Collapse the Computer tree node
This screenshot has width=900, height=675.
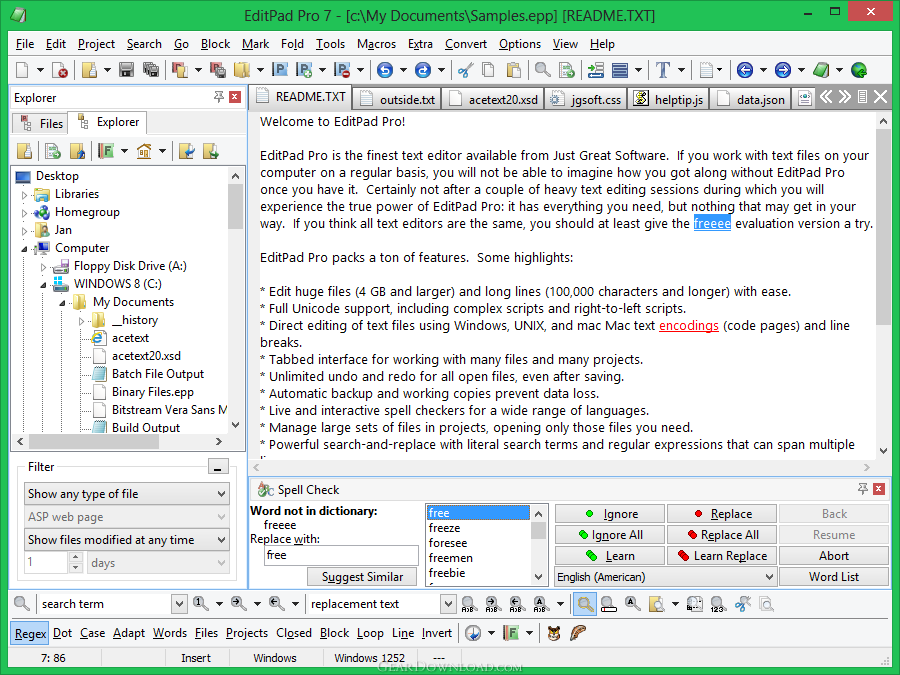[x=24, y=249]
